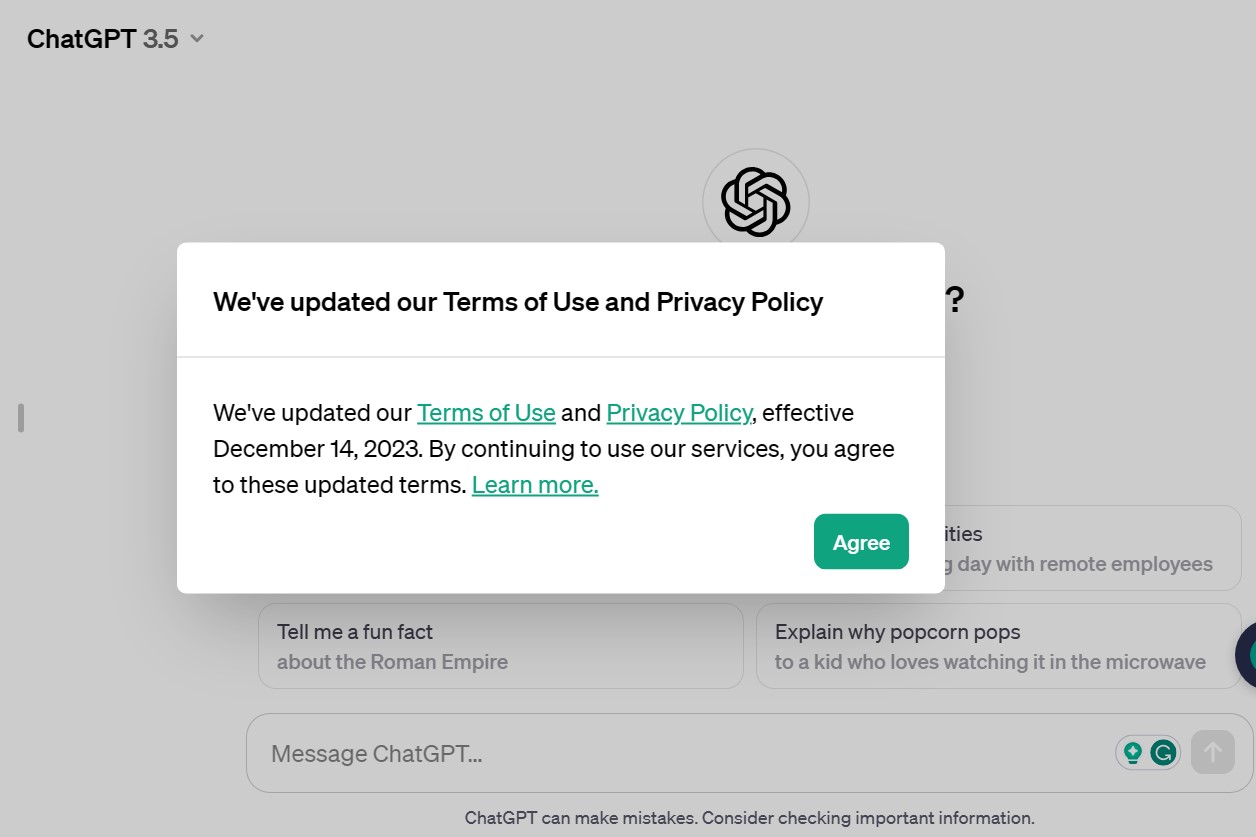Pick the remote employees suggestion card
1256x837 pixels.
click(x=1093, y=549)
